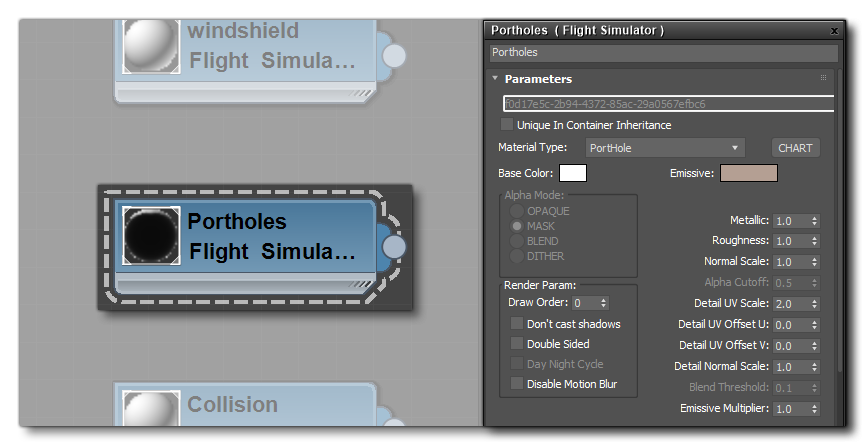Click the Emissive Multiplier spinner arrows

point(815,409)
